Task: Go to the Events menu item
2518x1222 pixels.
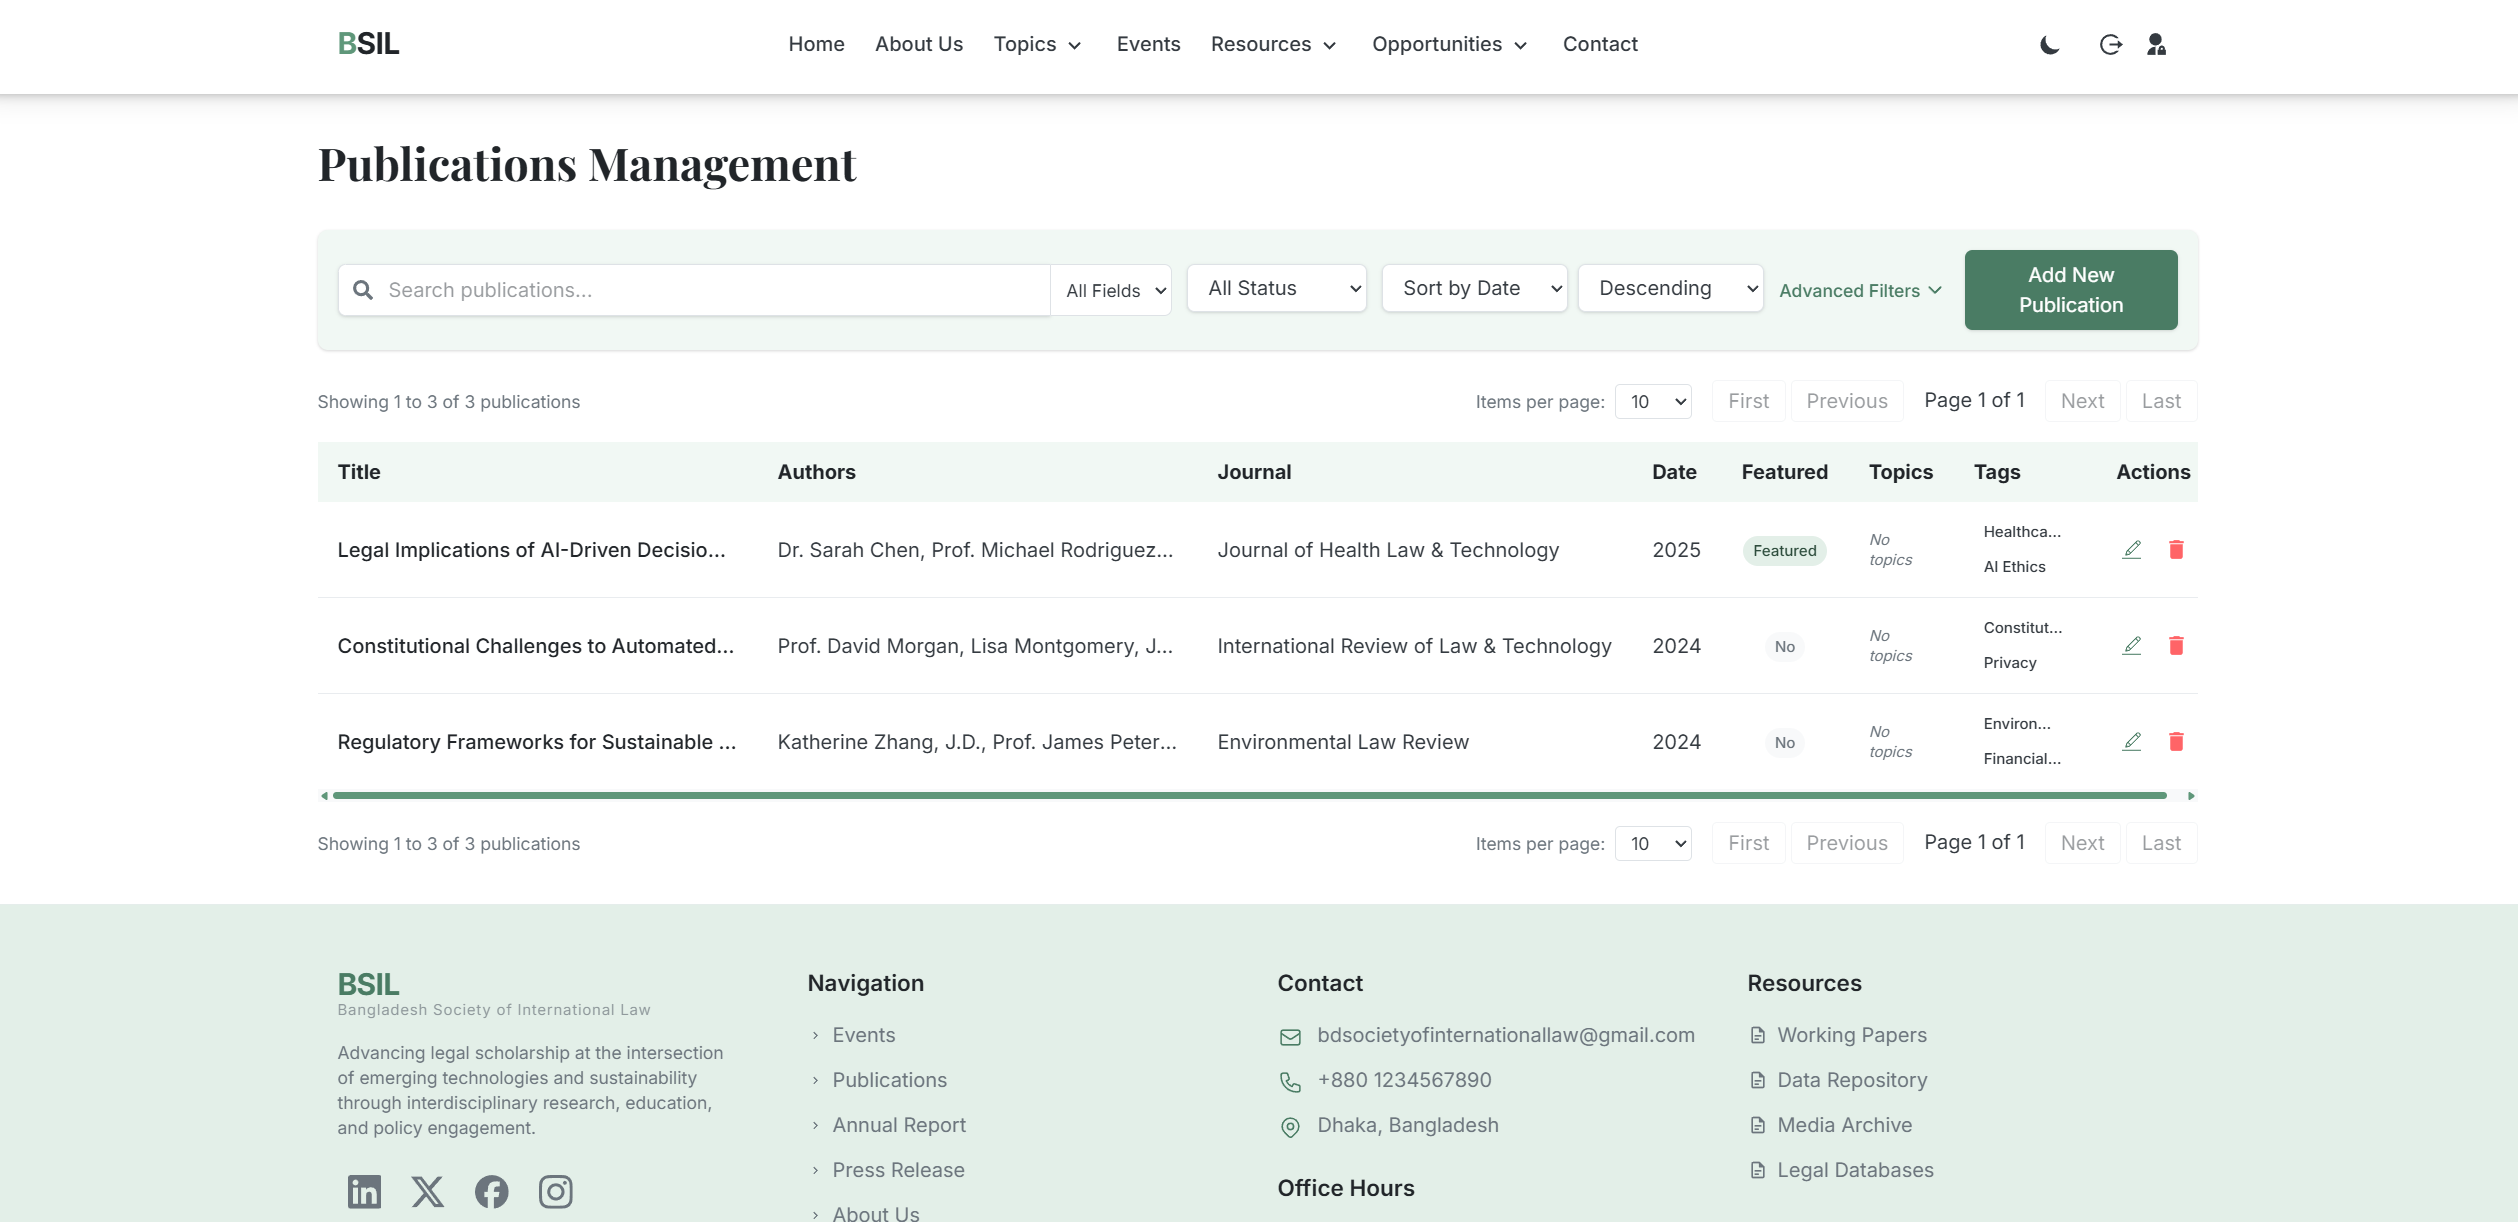Action: click(x=1148, y=44)
